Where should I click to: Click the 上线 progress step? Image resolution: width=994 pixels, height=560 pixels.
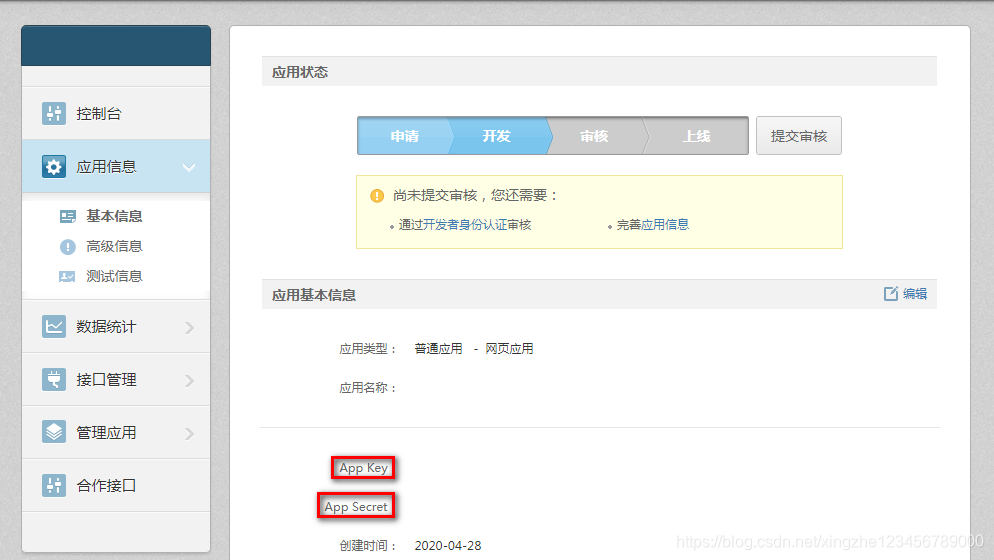click(696, 136)
